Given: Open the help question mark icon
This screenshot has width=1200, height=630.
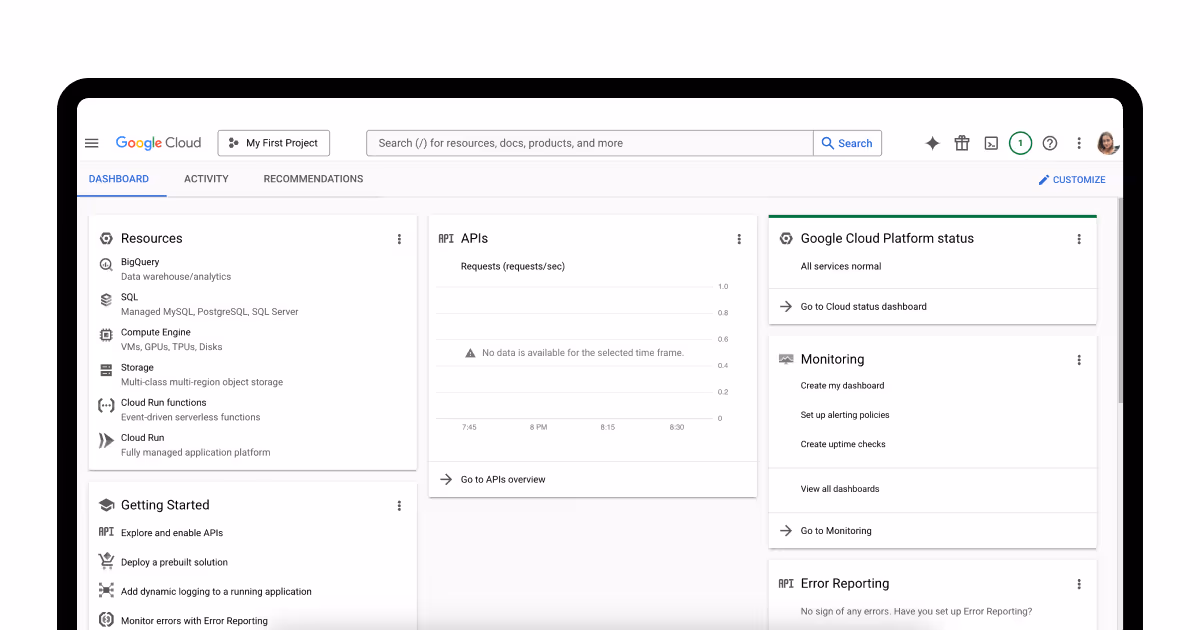Looking at the screenshot, I should pyautogui.click(x=1050, y=143).
